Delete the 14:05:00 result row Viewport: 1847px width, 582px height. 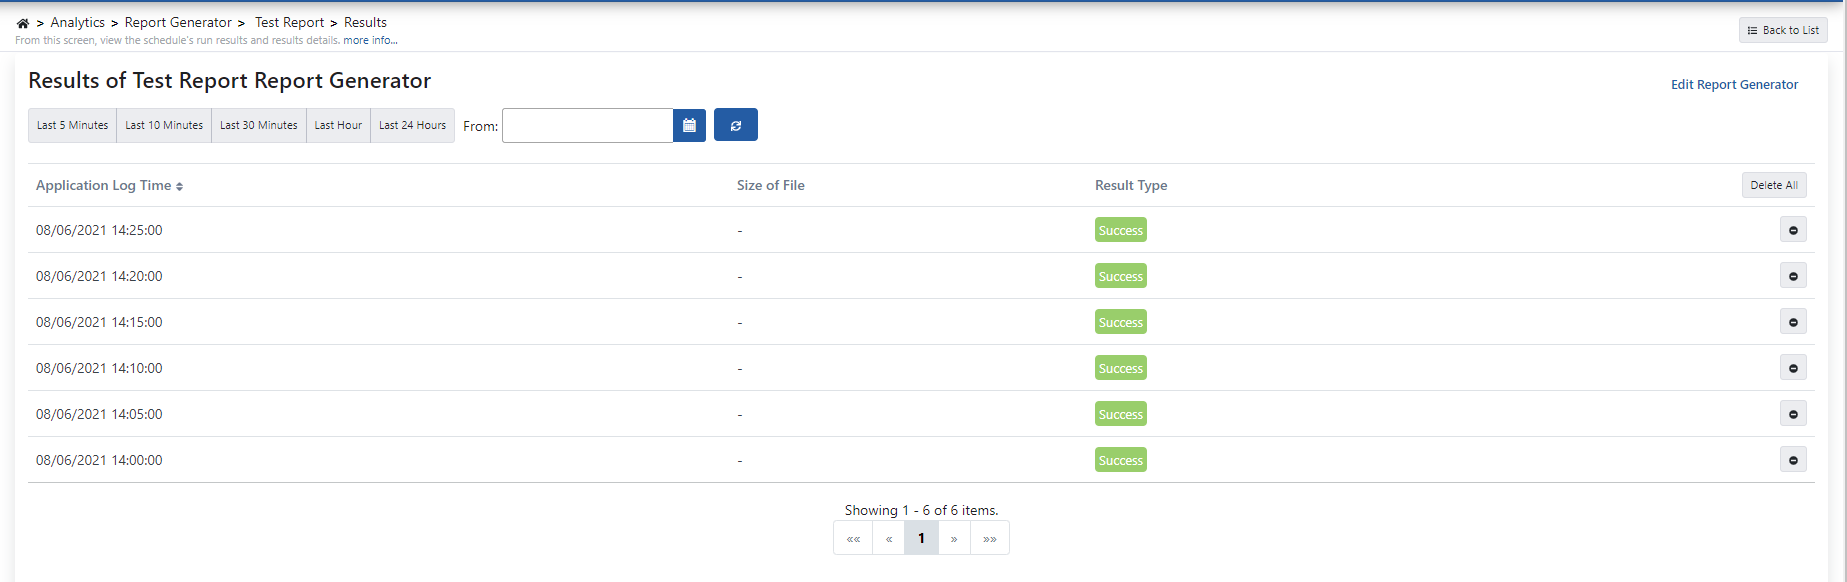[x=1792, y=414]
